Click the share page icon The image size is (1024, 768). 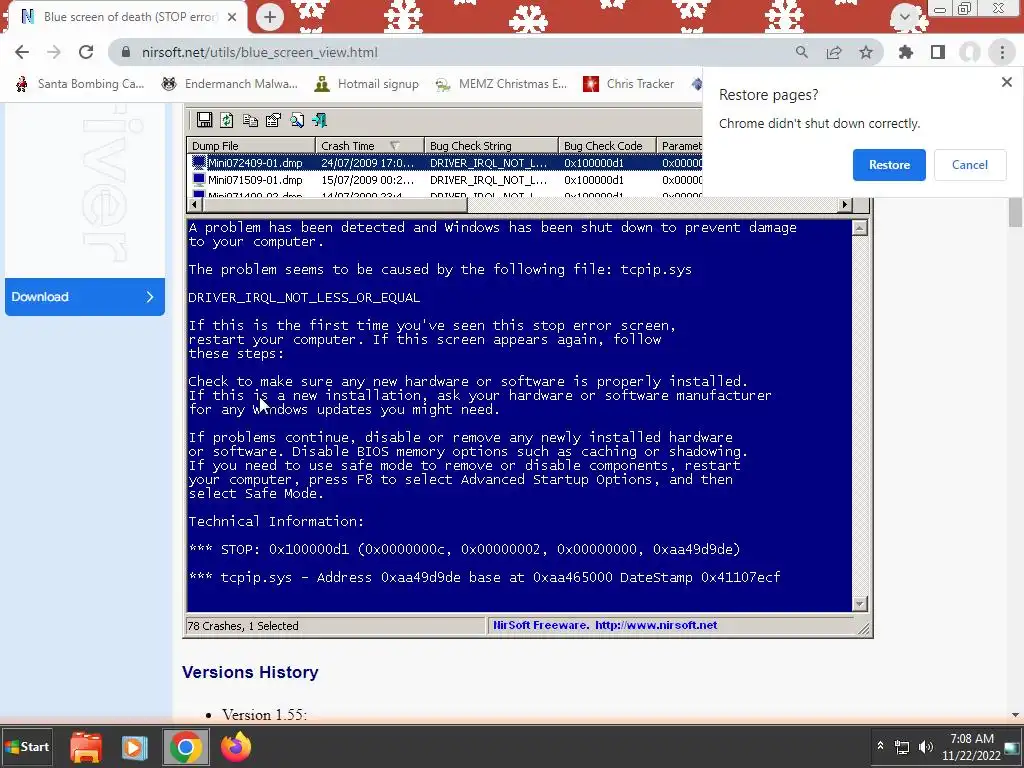[x=834, y=52]
